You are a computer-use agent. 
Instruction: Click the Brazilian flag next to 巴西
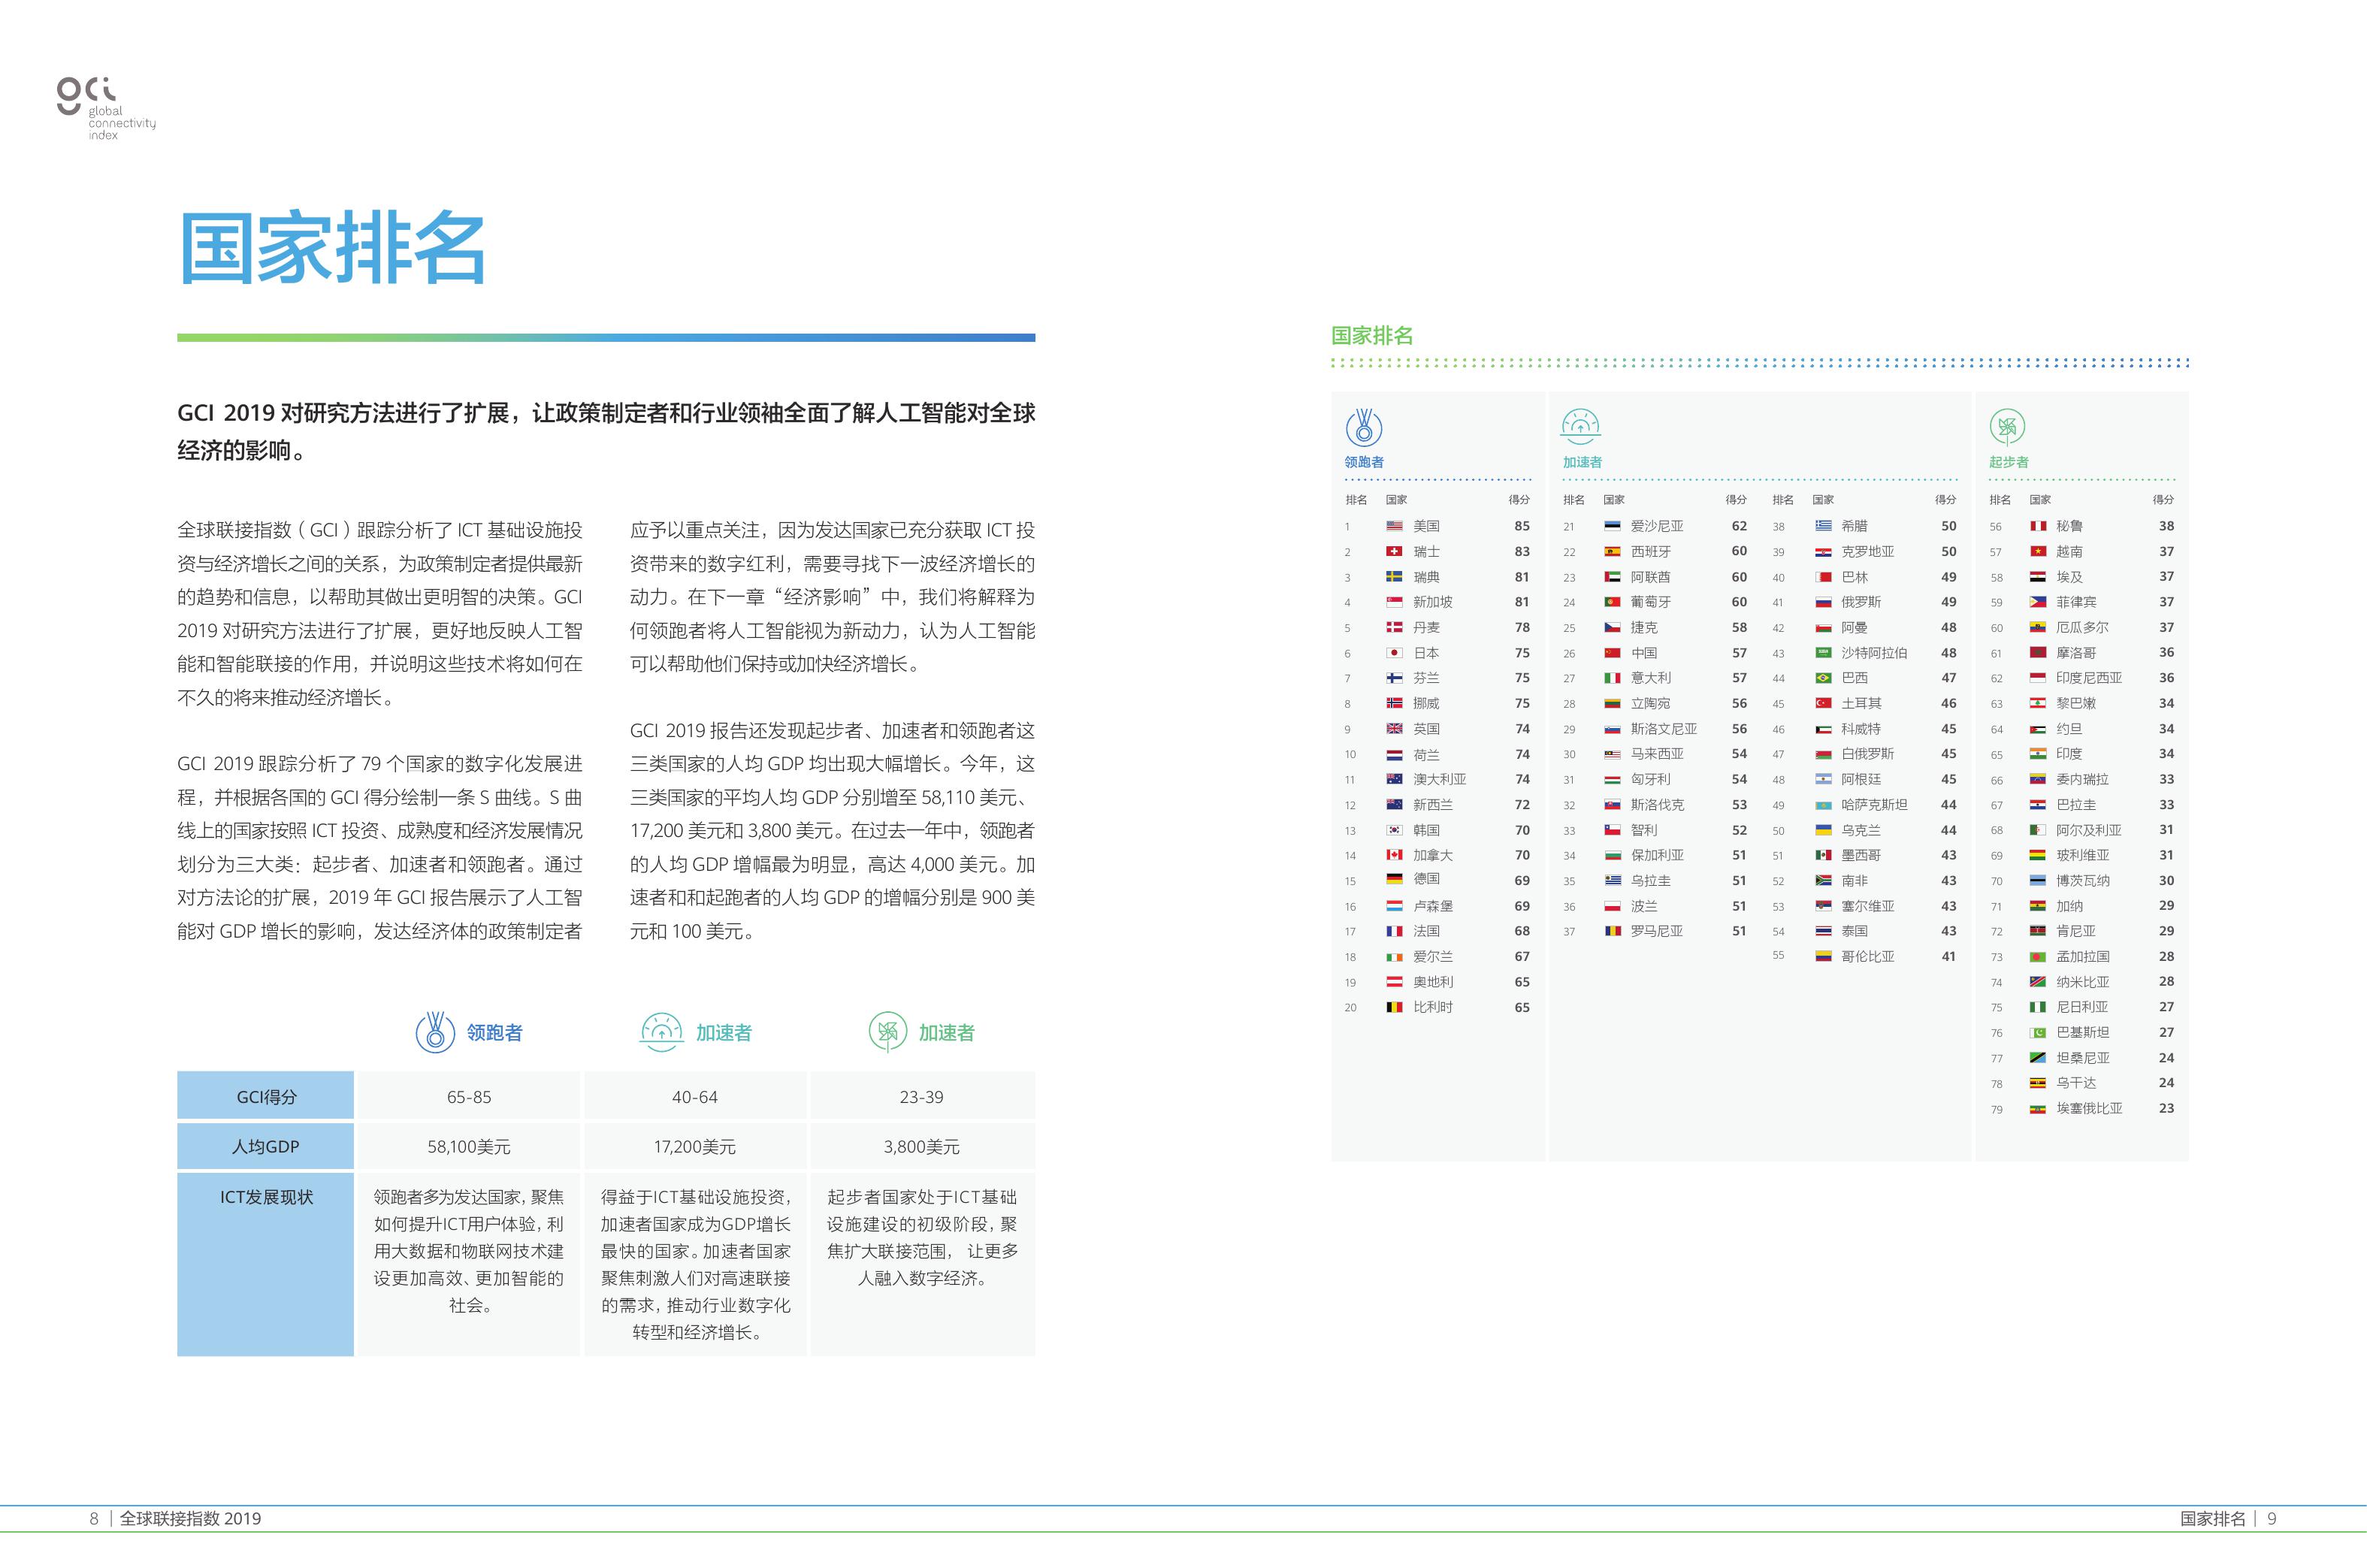[x=1823, y=678]
